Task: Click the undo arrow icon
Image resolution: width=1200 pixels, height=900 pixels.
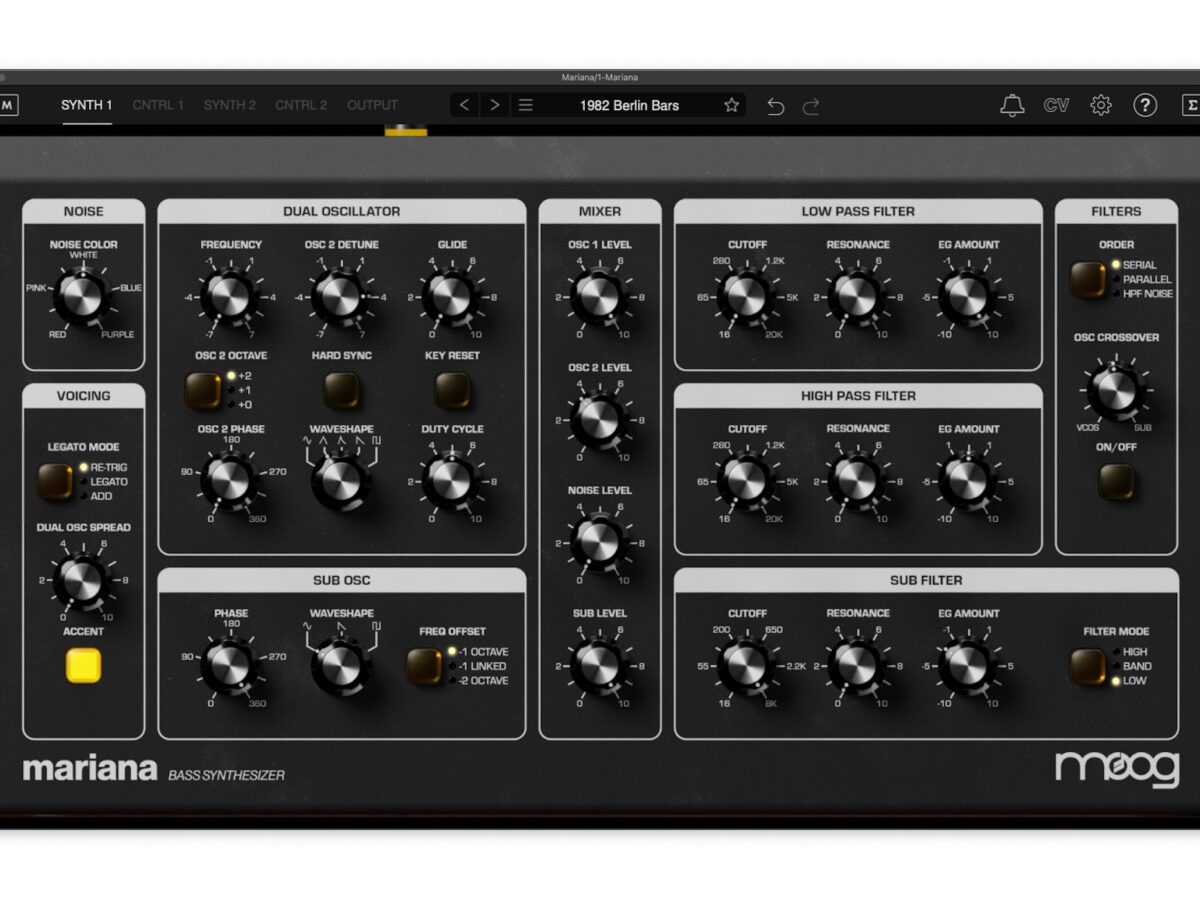Action: pos(775,106)
